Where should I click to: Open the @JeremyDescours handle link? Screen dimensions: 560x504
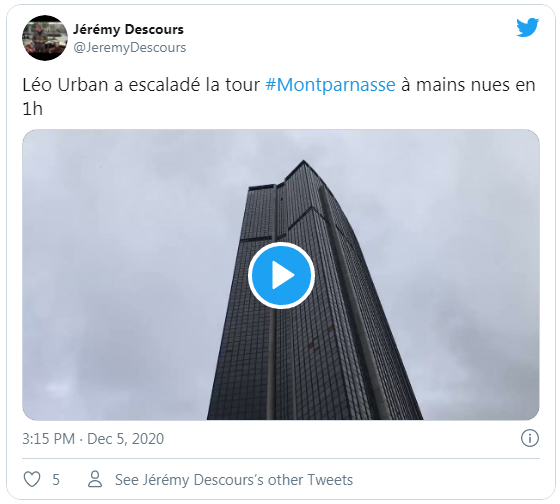[x=130, y=47]
